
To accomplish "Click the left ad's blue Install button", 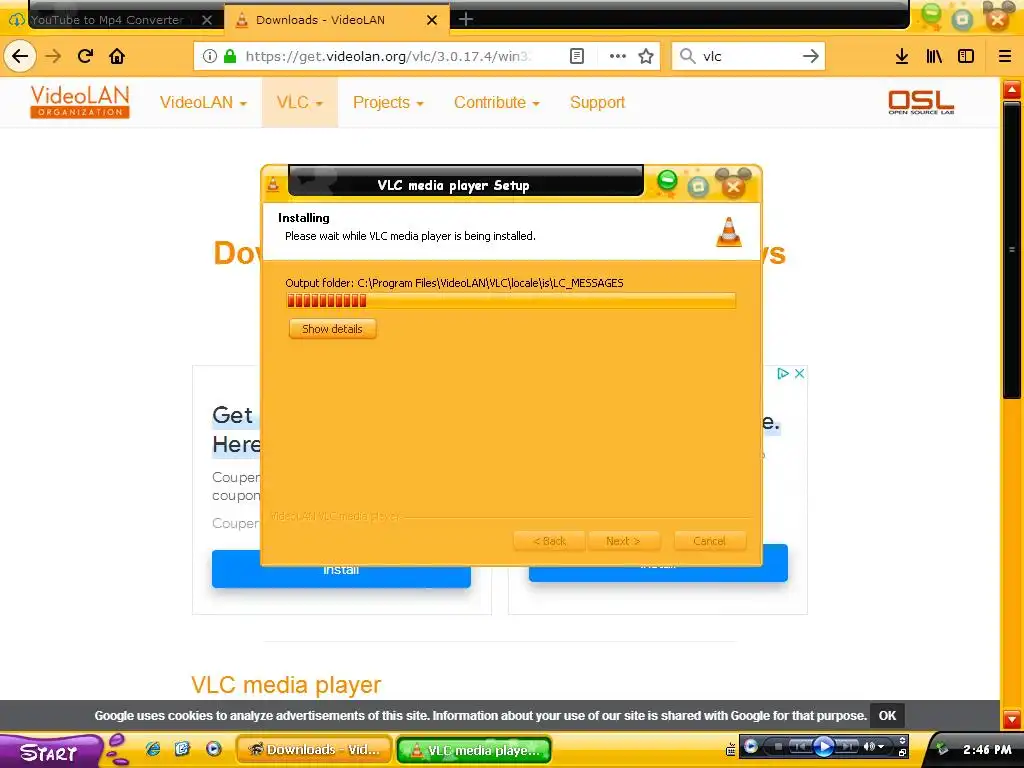I will point(341,569).
